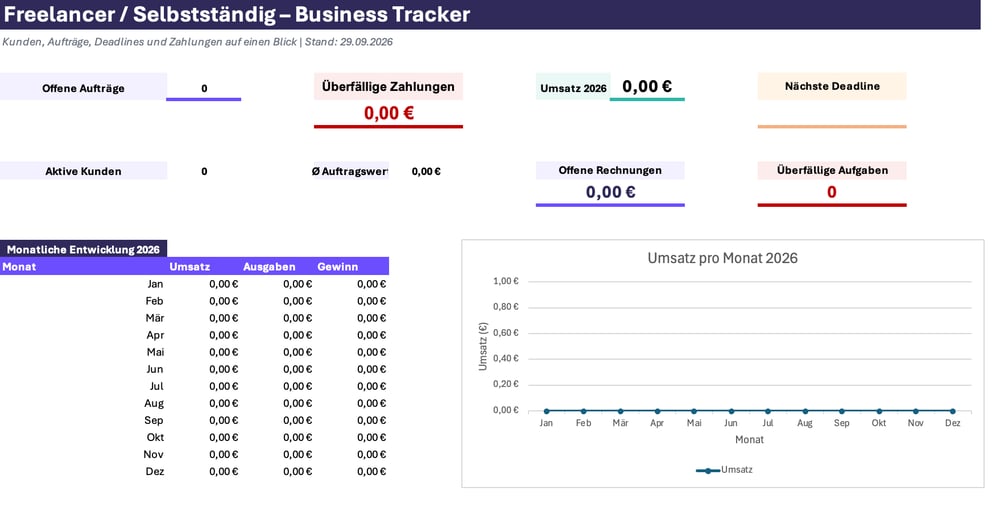The width and height of the screenshot is (1000, 508).
Task: Select the 'Ø Auftragswert' label cell
Action: [349, 171]
